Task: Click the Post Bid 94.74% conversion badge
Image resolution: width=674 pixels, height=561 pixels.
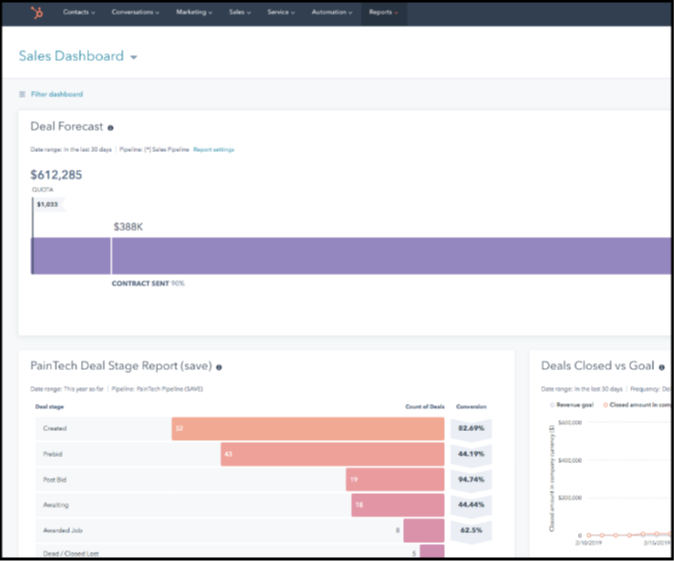Action: (470, 480)
